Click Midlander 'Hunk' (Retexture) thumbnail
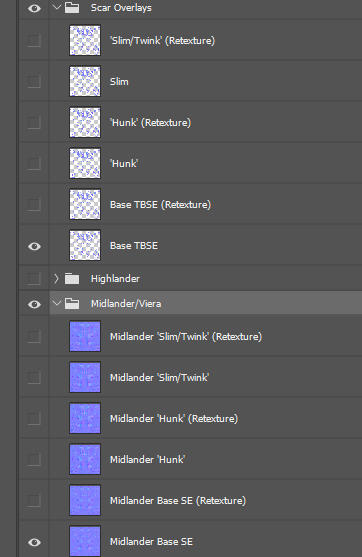This screenshot has width=362, height=557. tap(85, 418)
